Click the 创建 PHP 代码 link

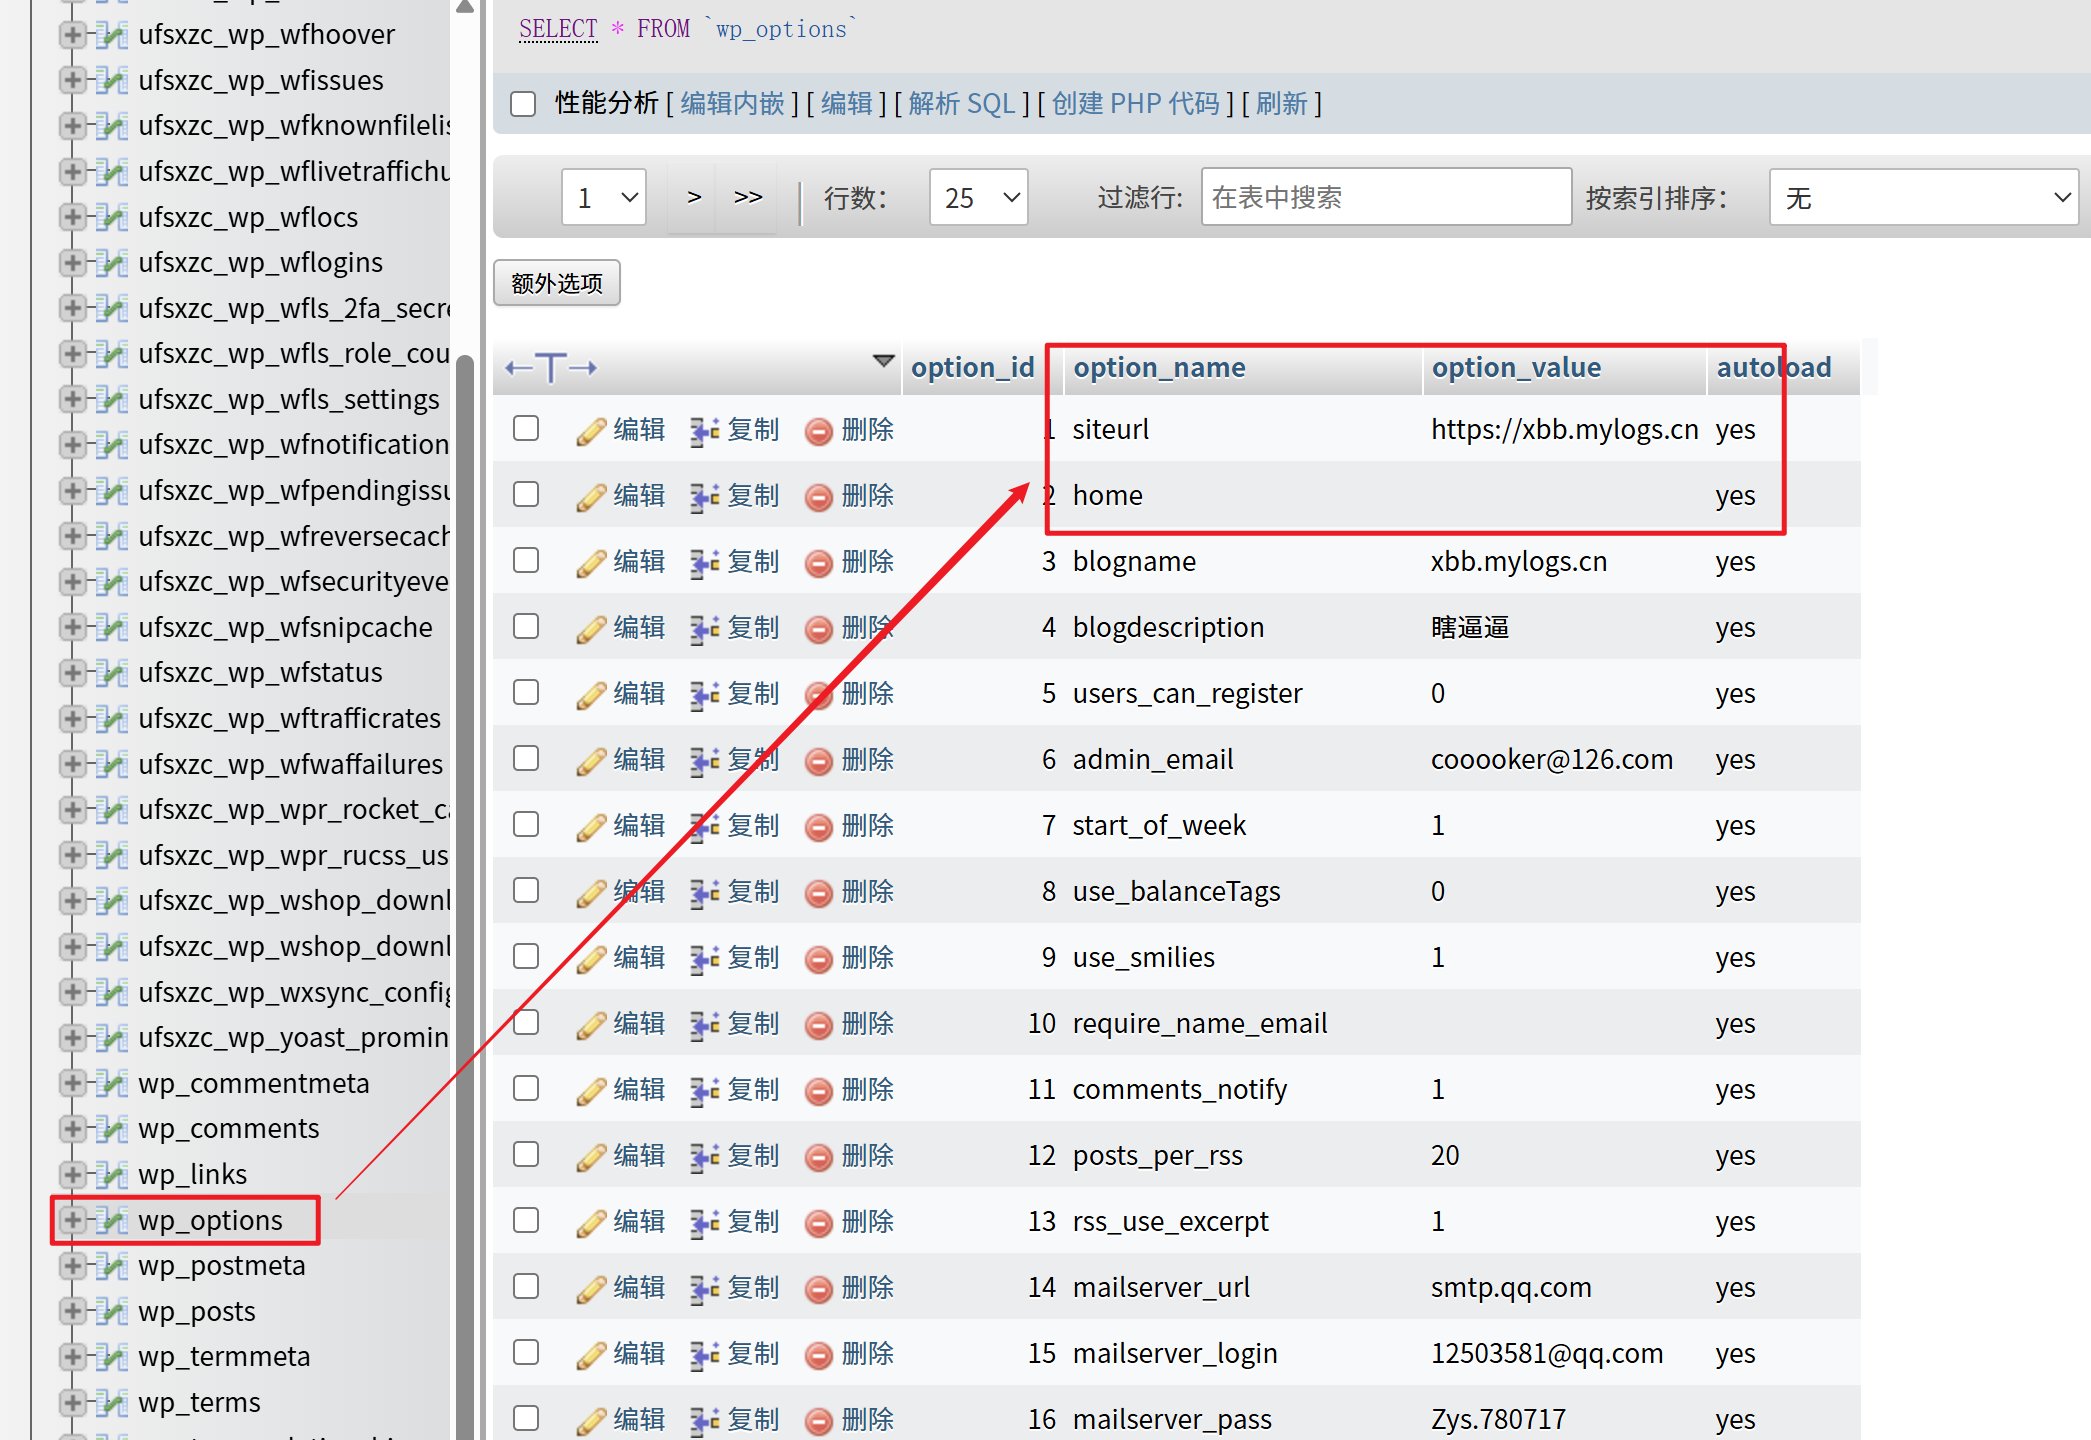click(1135, 104)
